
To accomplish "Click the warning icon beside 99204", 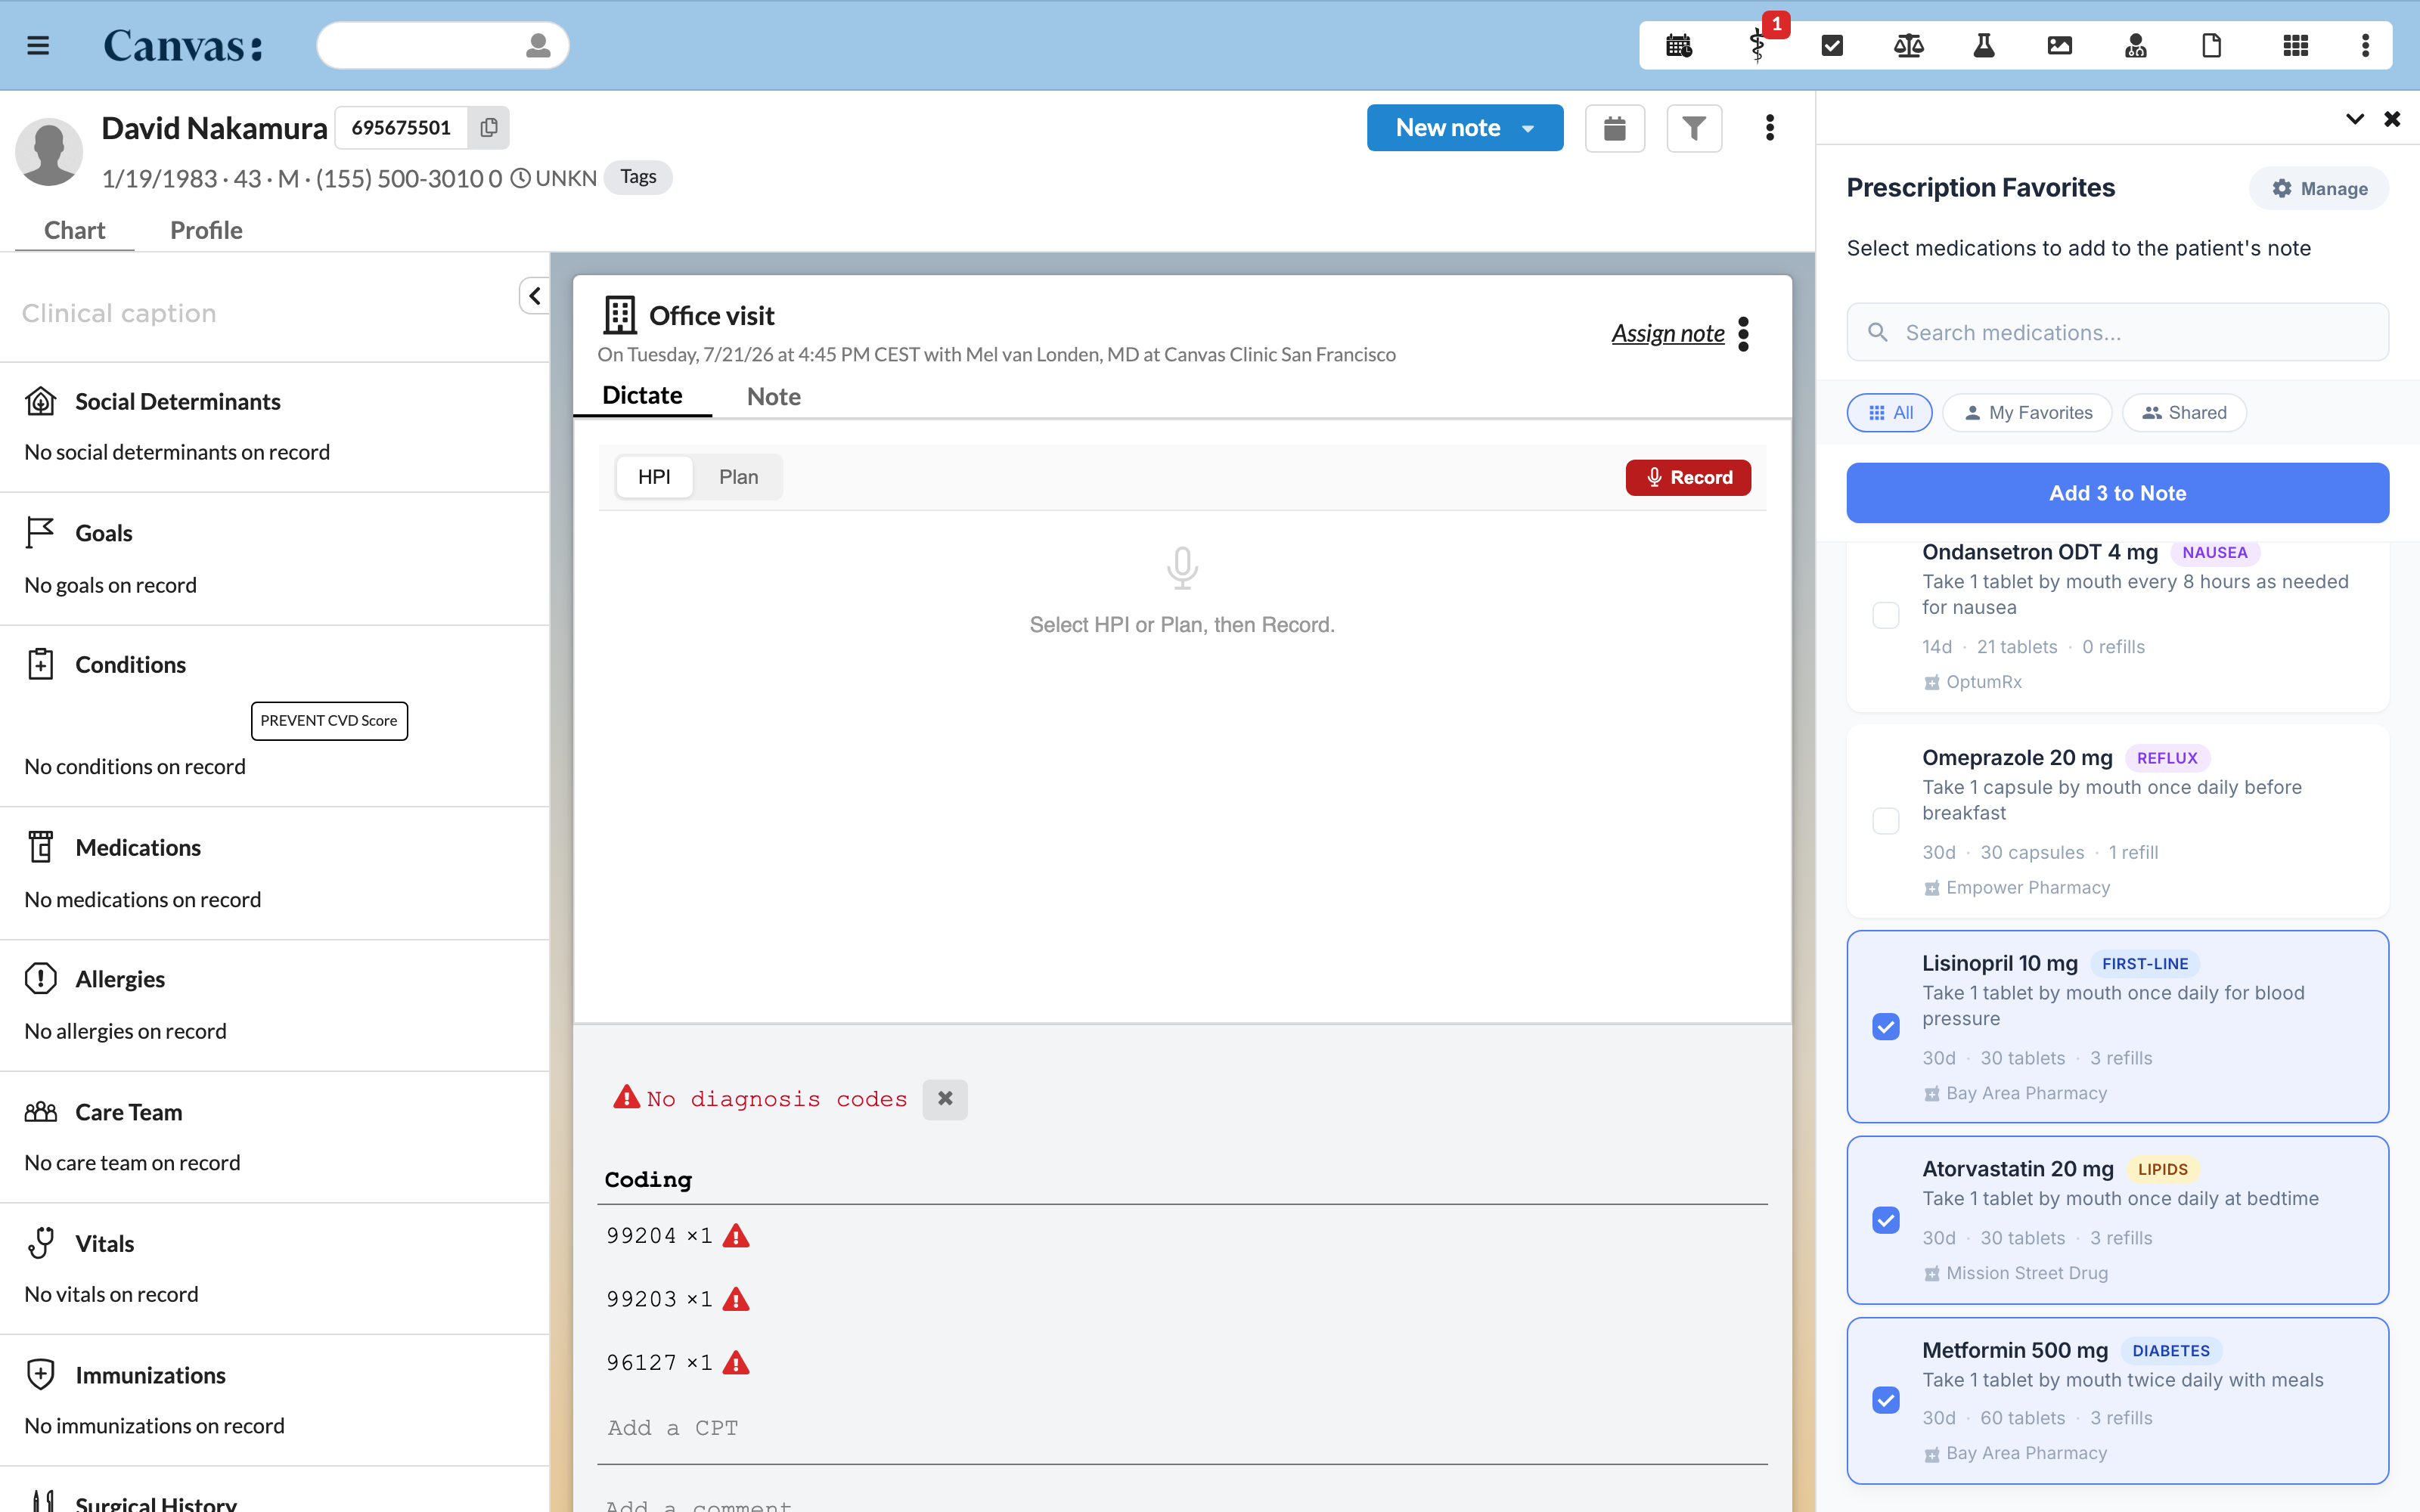I will pos(736,1236).
